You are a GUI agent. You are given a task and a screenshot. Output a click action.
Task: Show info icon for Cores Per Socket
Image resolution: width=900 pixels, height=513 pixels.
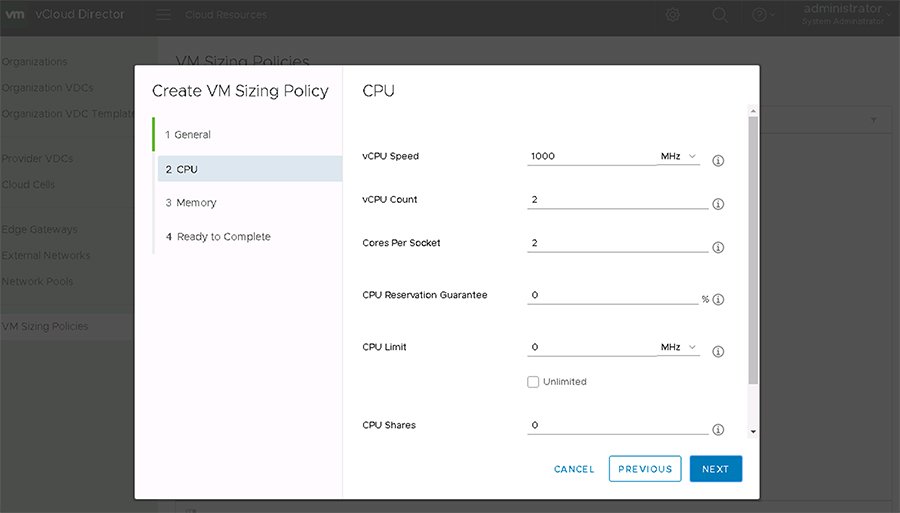[717, 247]
